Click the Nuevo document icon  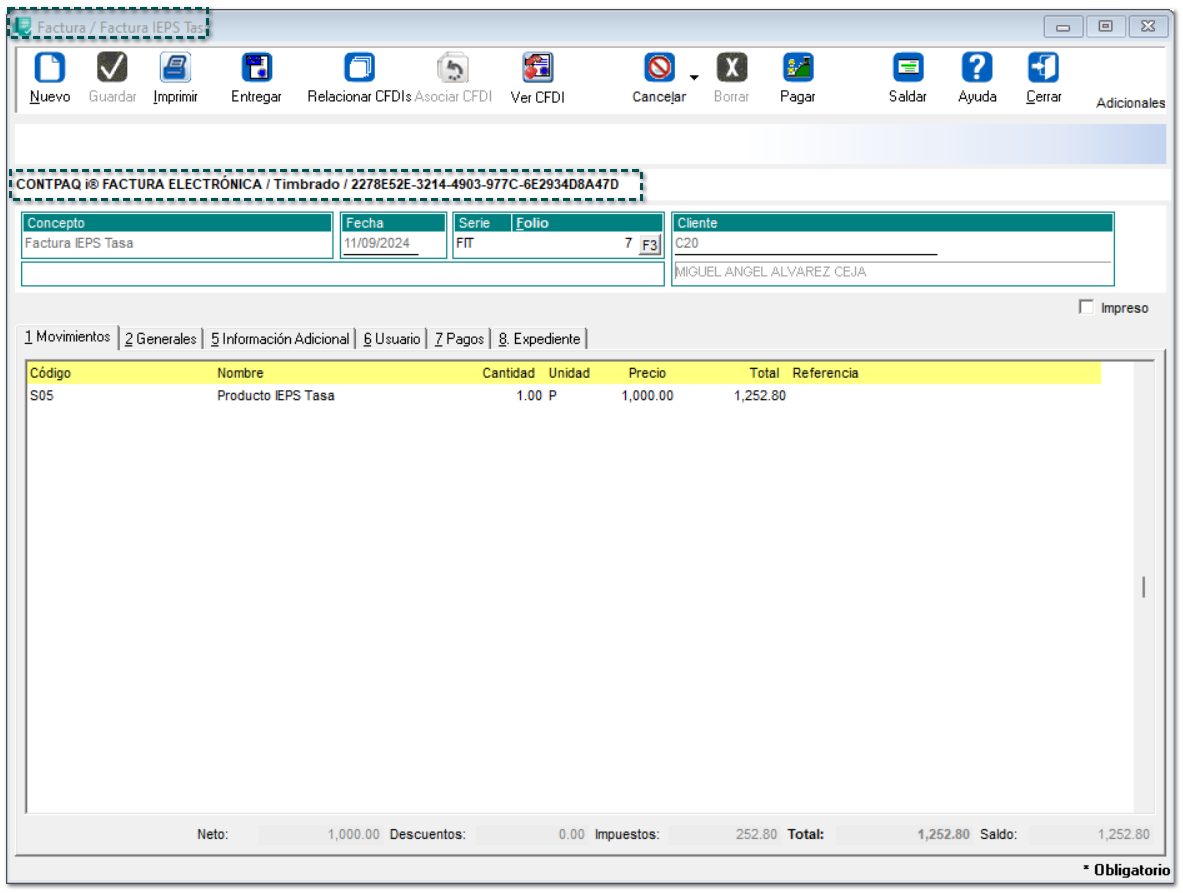[x=49, y=69]
